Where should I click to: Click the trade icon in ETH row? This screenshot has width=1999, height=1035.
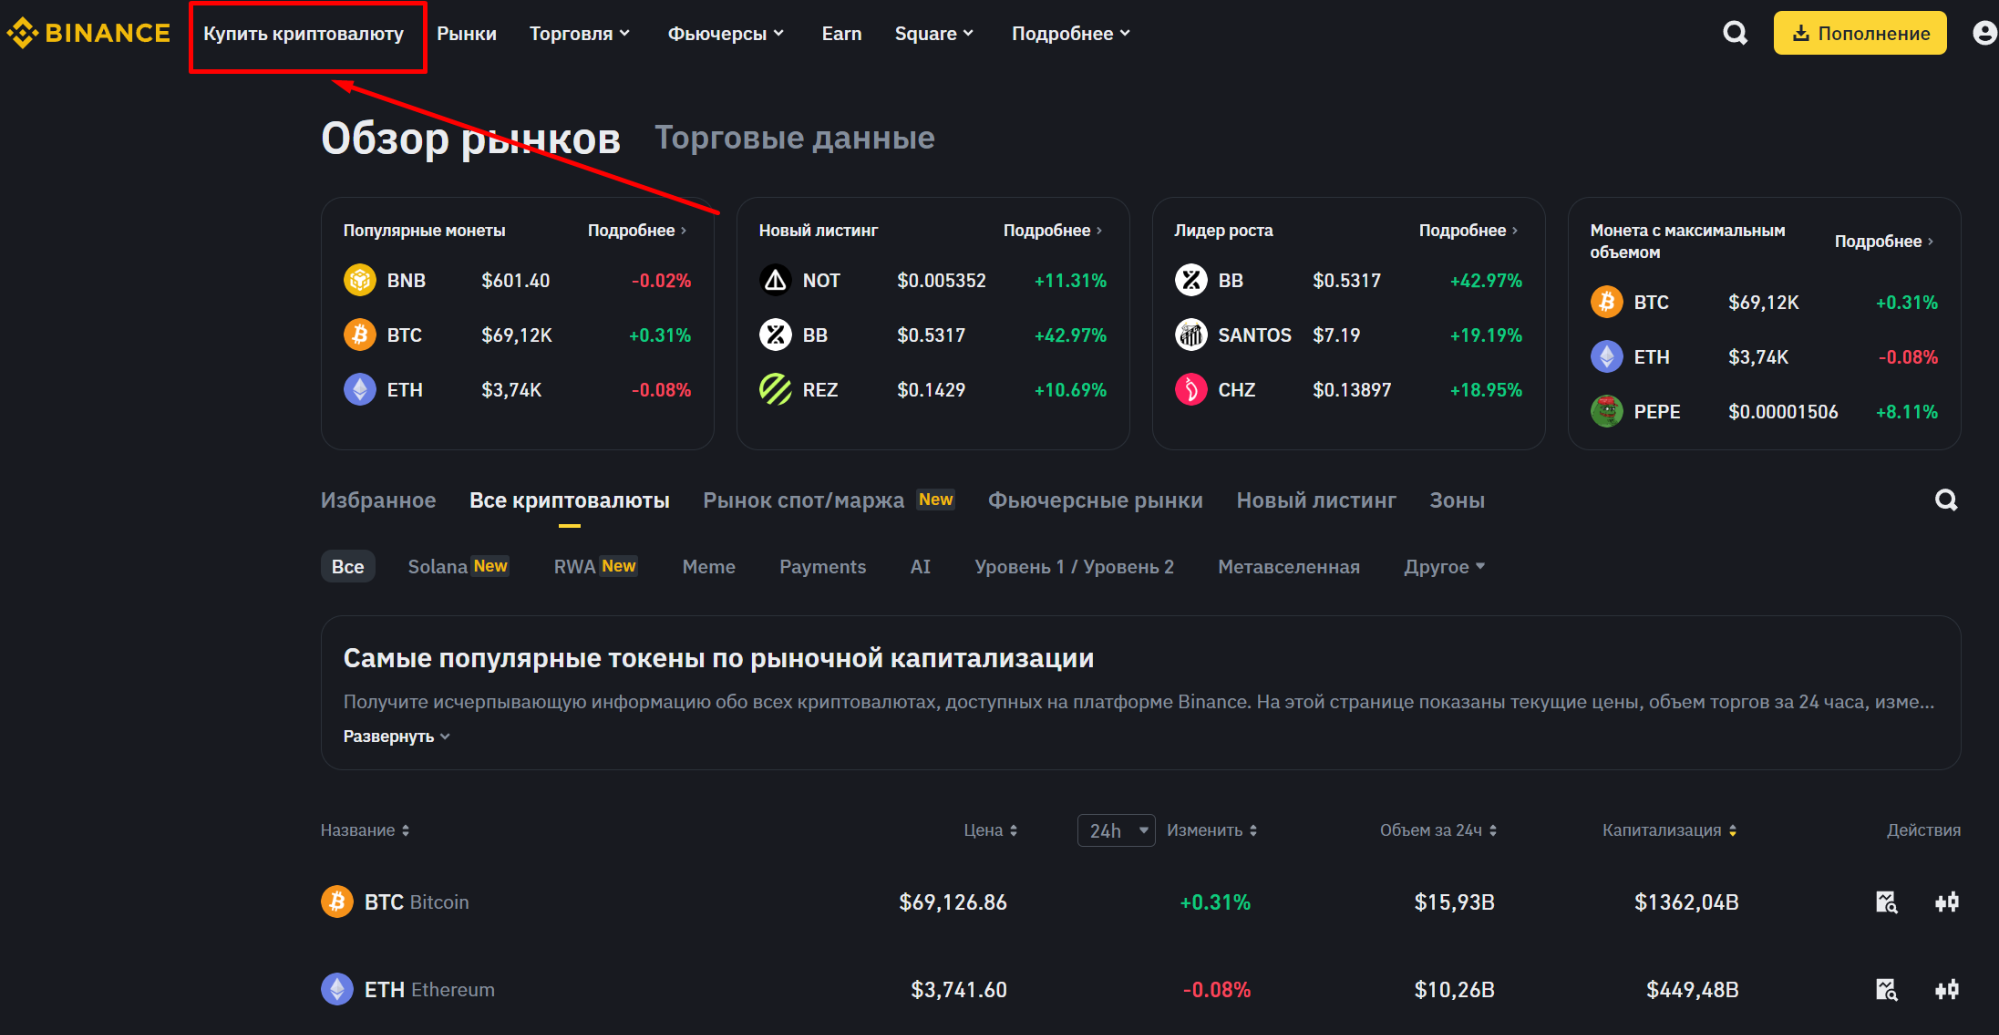[x=1946, y=989]
